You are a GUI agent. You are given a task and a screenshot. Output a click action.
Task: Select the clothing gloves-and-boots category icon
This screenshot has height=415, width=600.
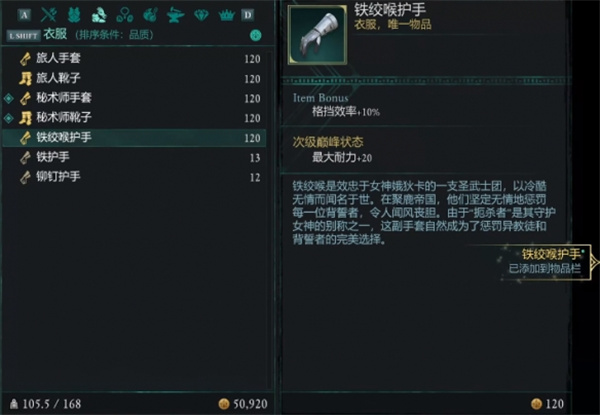(99, 15)
